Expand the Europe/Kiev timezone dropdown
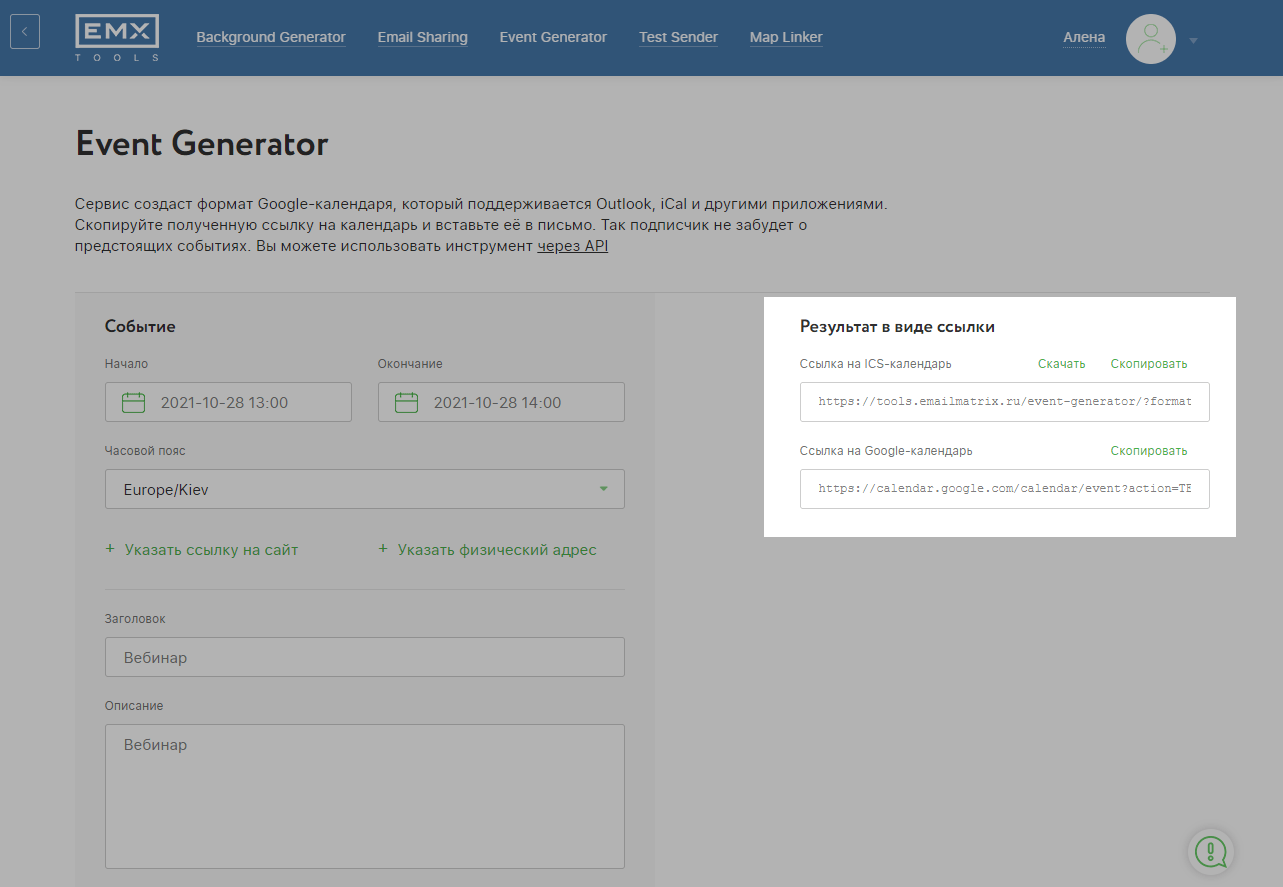The image size is (1283, 887). [x=603, y=489]
